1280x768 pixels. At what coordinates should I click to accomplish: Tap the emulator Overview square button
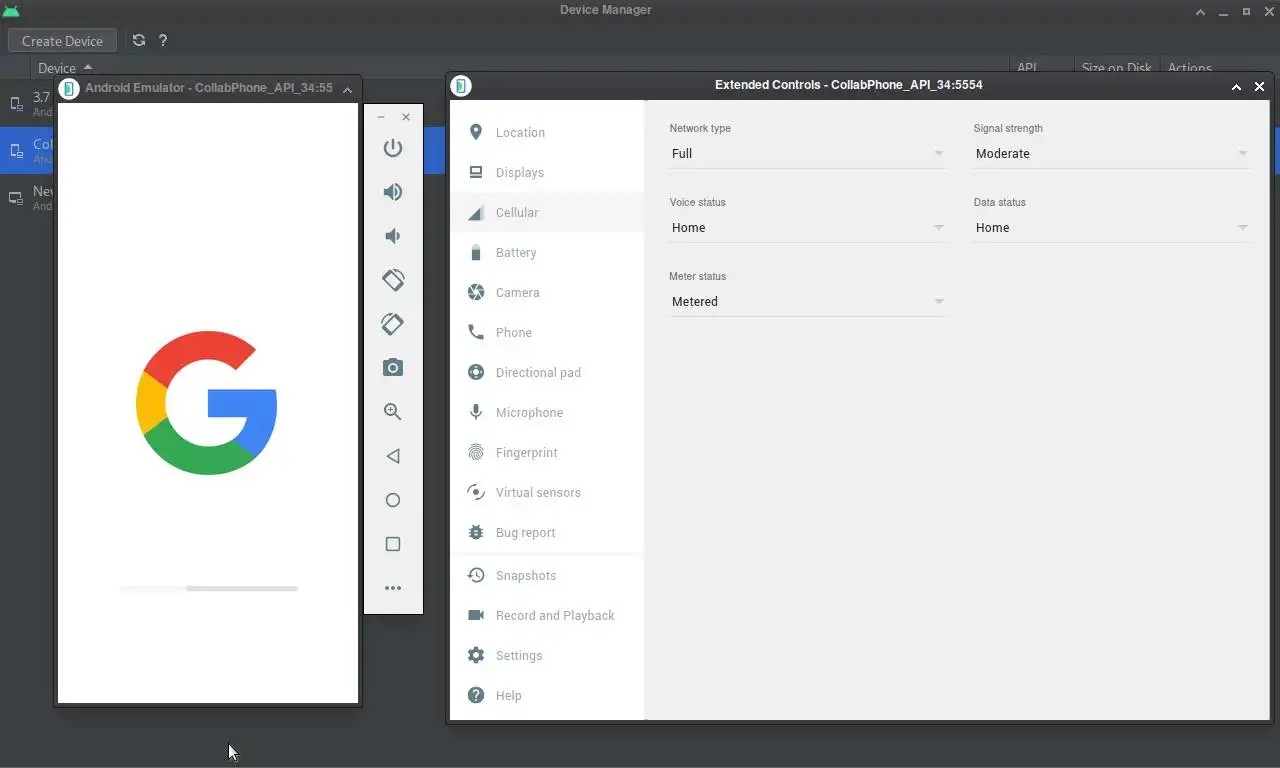(x=393, y=544)
